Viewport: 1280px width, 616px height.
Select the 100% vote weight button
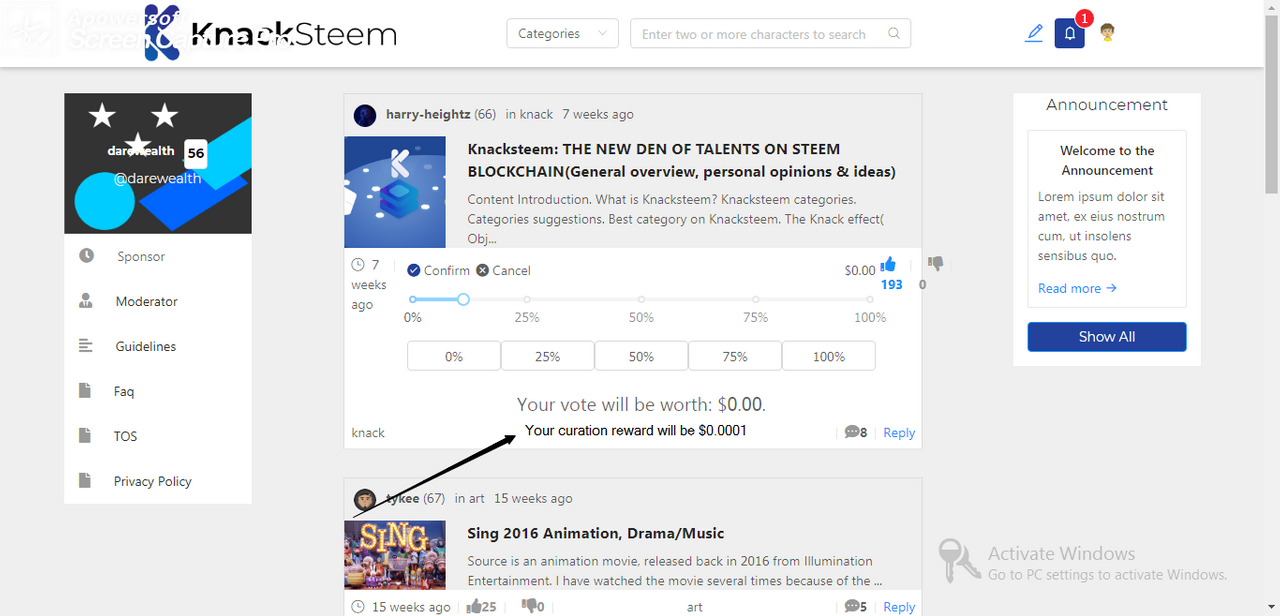(x=829, y=356)
